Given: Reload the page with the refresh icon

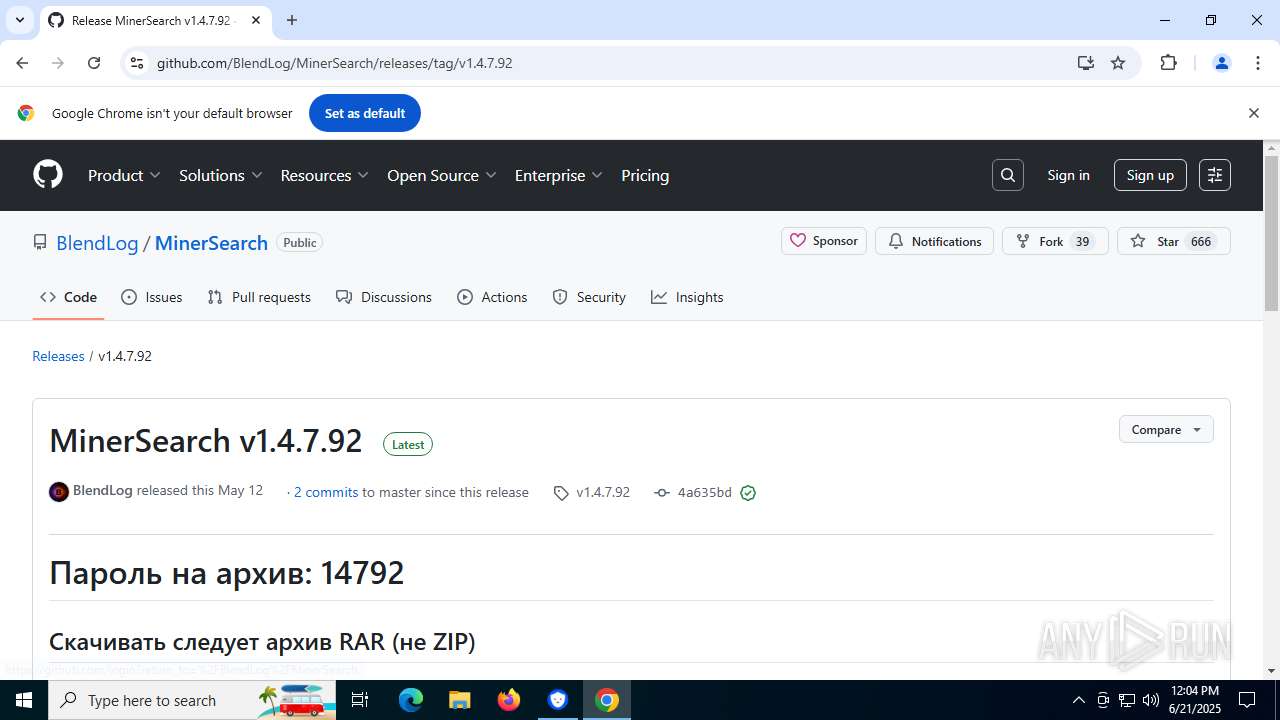Looking at the screenshot, I should point(94,63).
